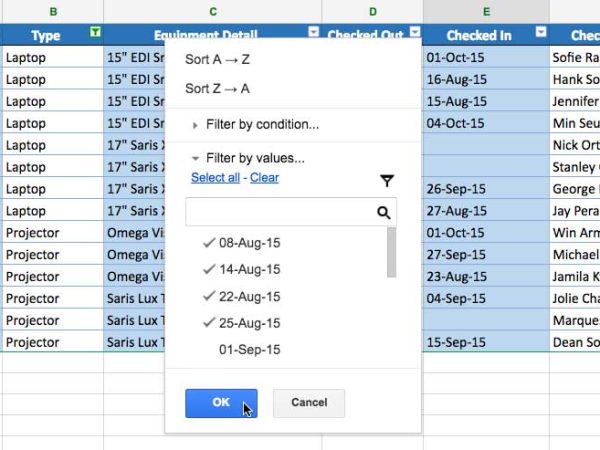
Task: Open the Checked In column filter arrow
Action: click(541, 33)
